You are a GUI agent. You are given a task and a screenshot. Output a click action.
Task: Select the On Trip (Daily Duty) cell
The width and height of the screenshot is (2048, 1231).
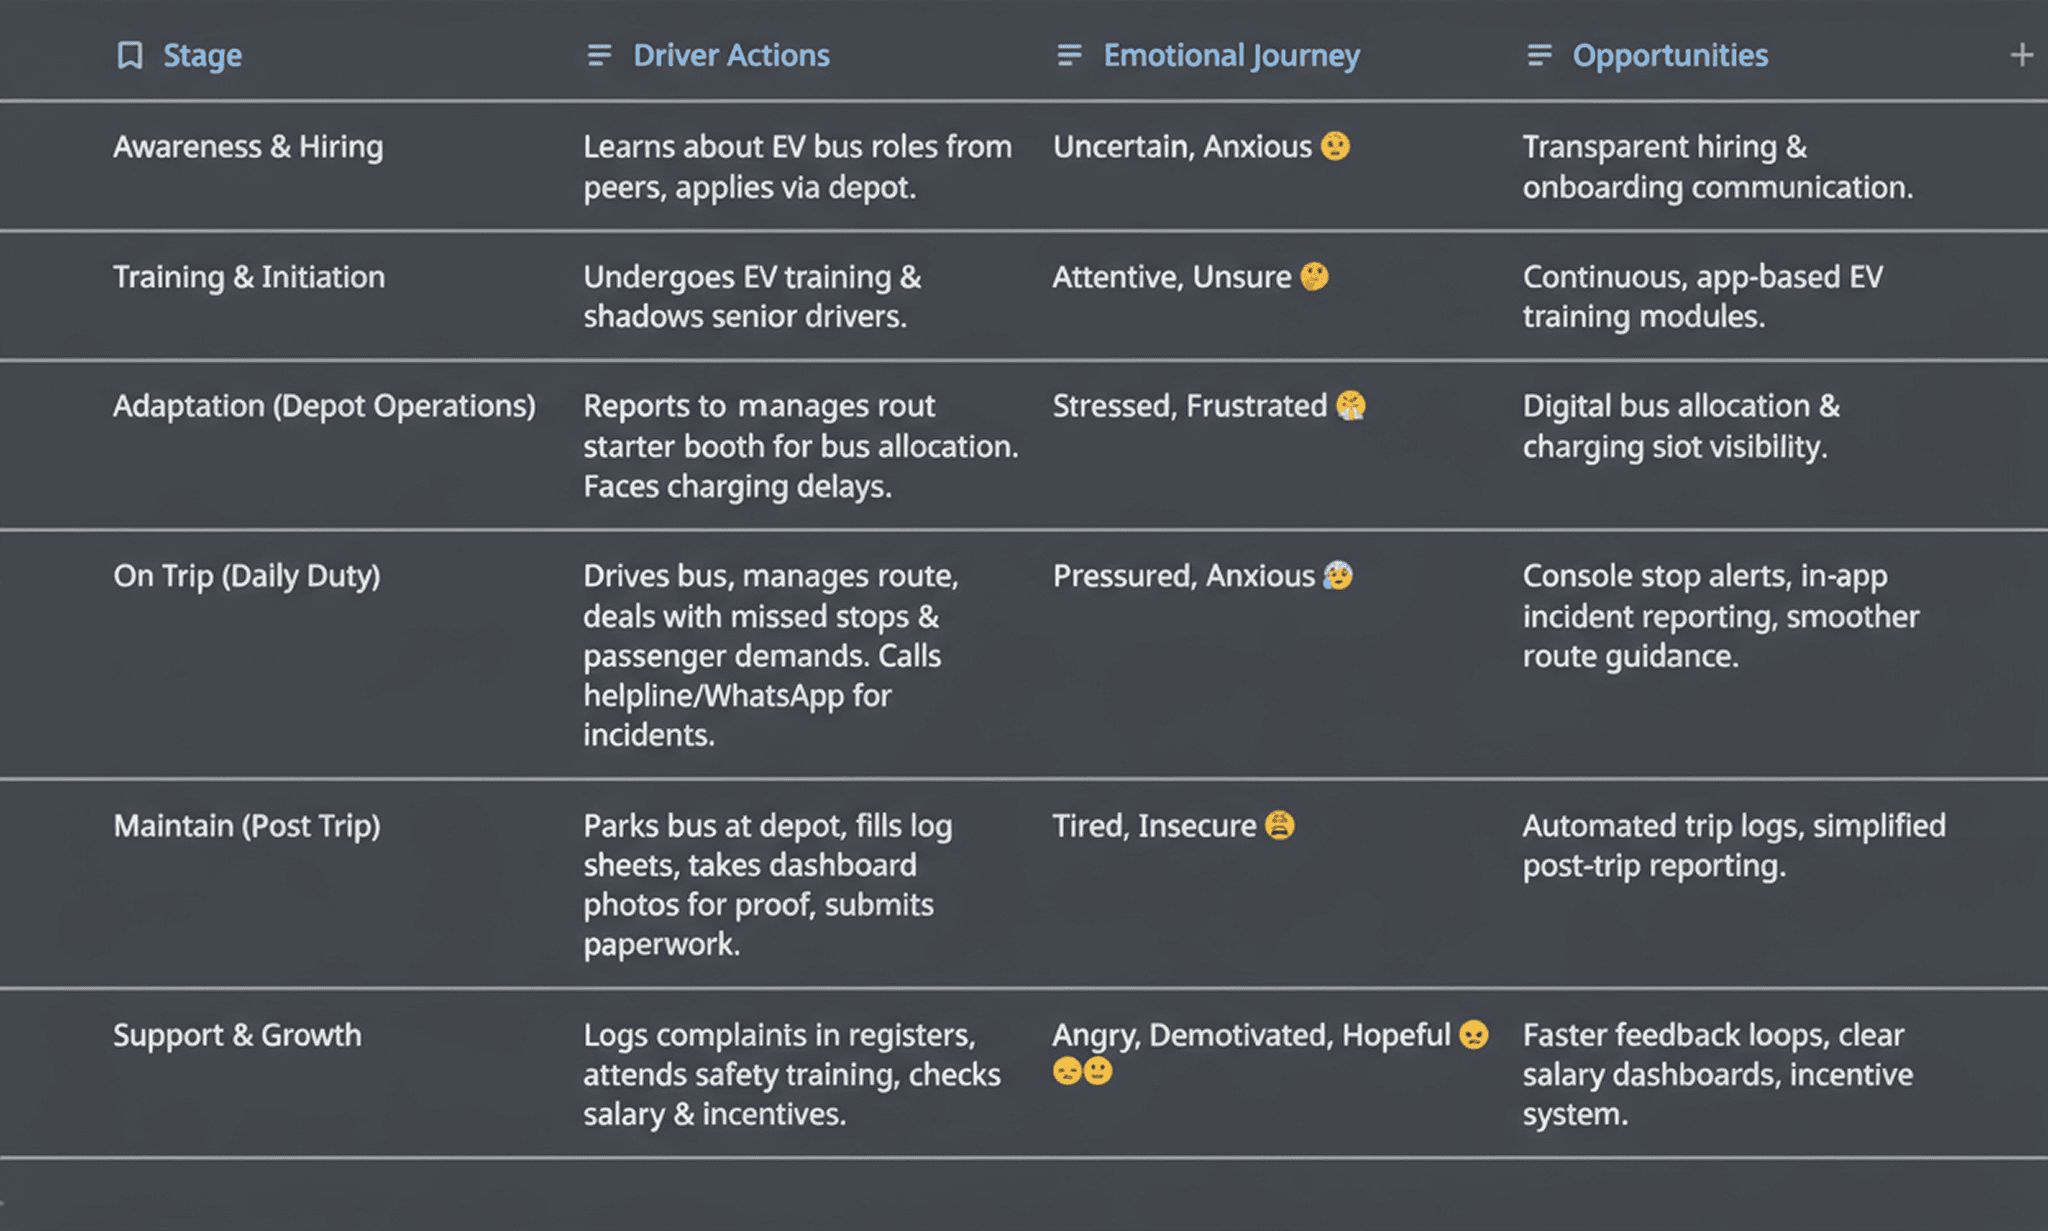[247, 576]
